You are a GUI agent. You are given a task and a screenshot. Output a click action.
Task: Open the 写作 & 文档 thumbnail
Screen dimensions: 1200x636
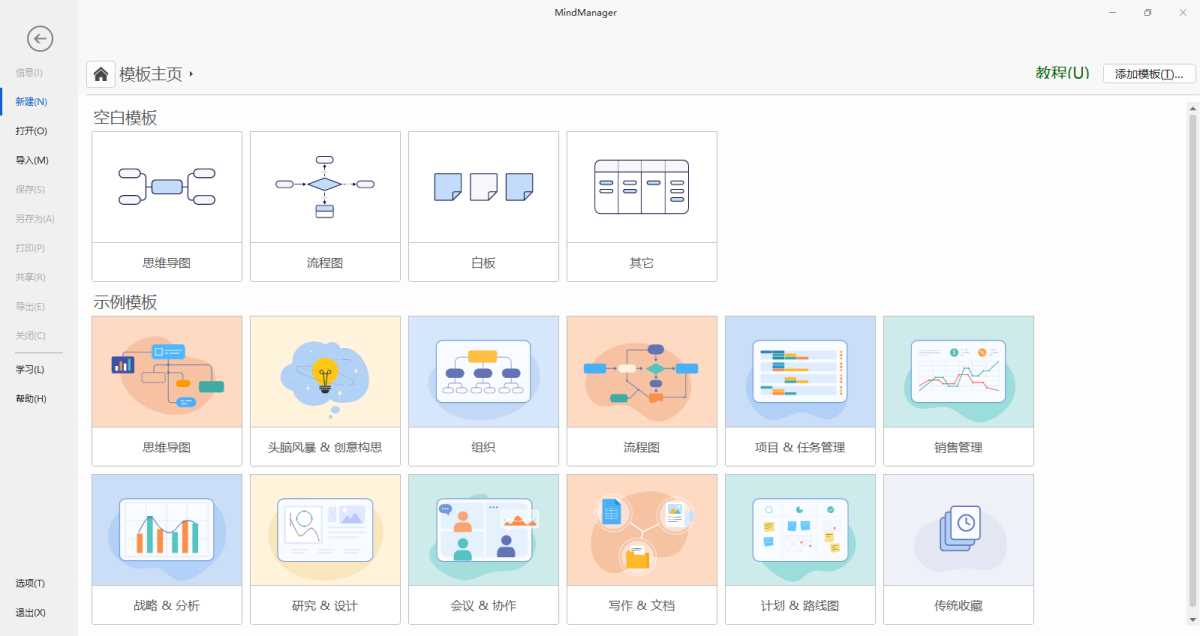point(642,530)
